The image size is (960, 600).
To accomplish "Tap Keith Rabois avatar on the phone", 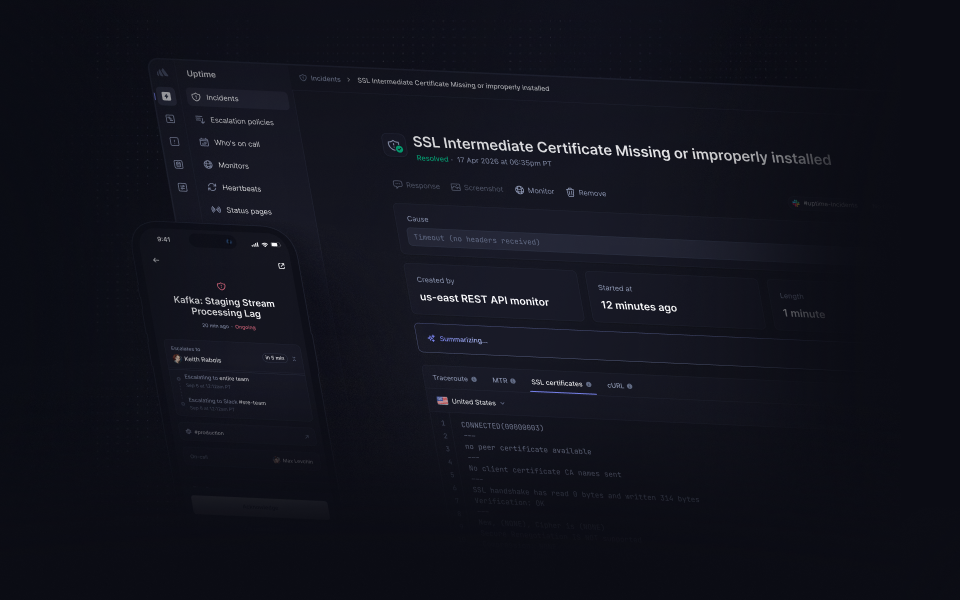I will [x=177, y=359].
